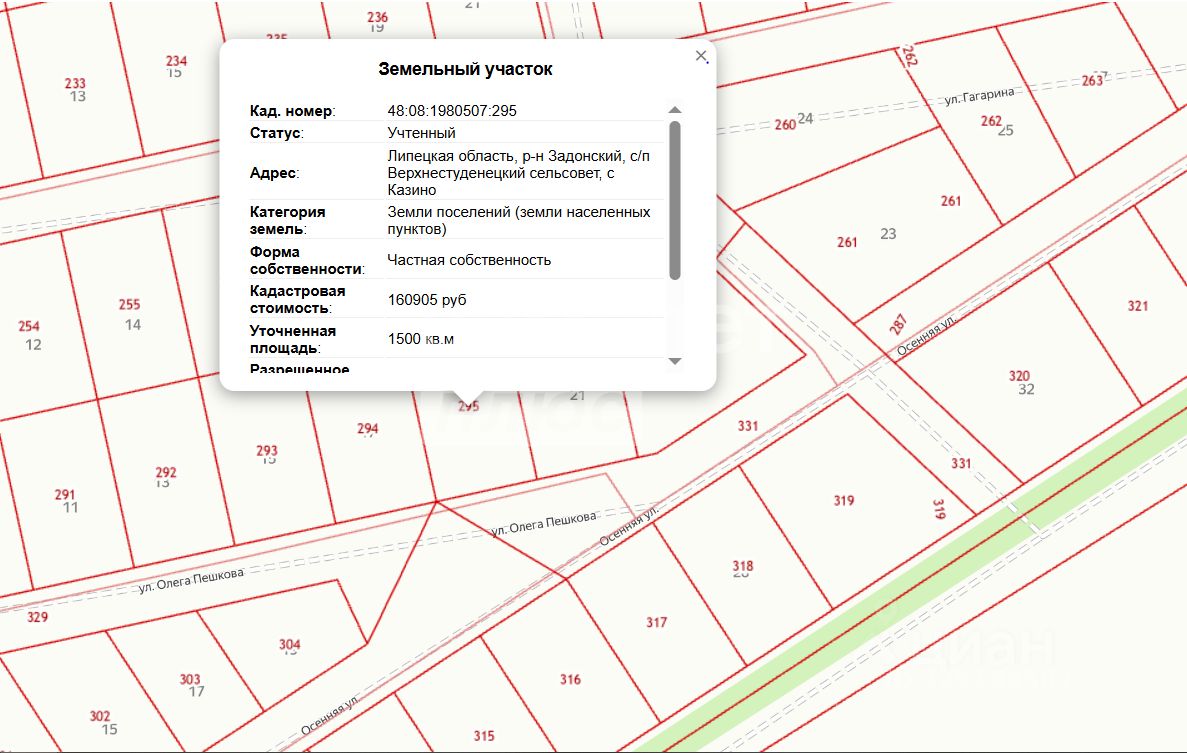
Task: Select parcel 318 on the map
Action: (743, 566)
